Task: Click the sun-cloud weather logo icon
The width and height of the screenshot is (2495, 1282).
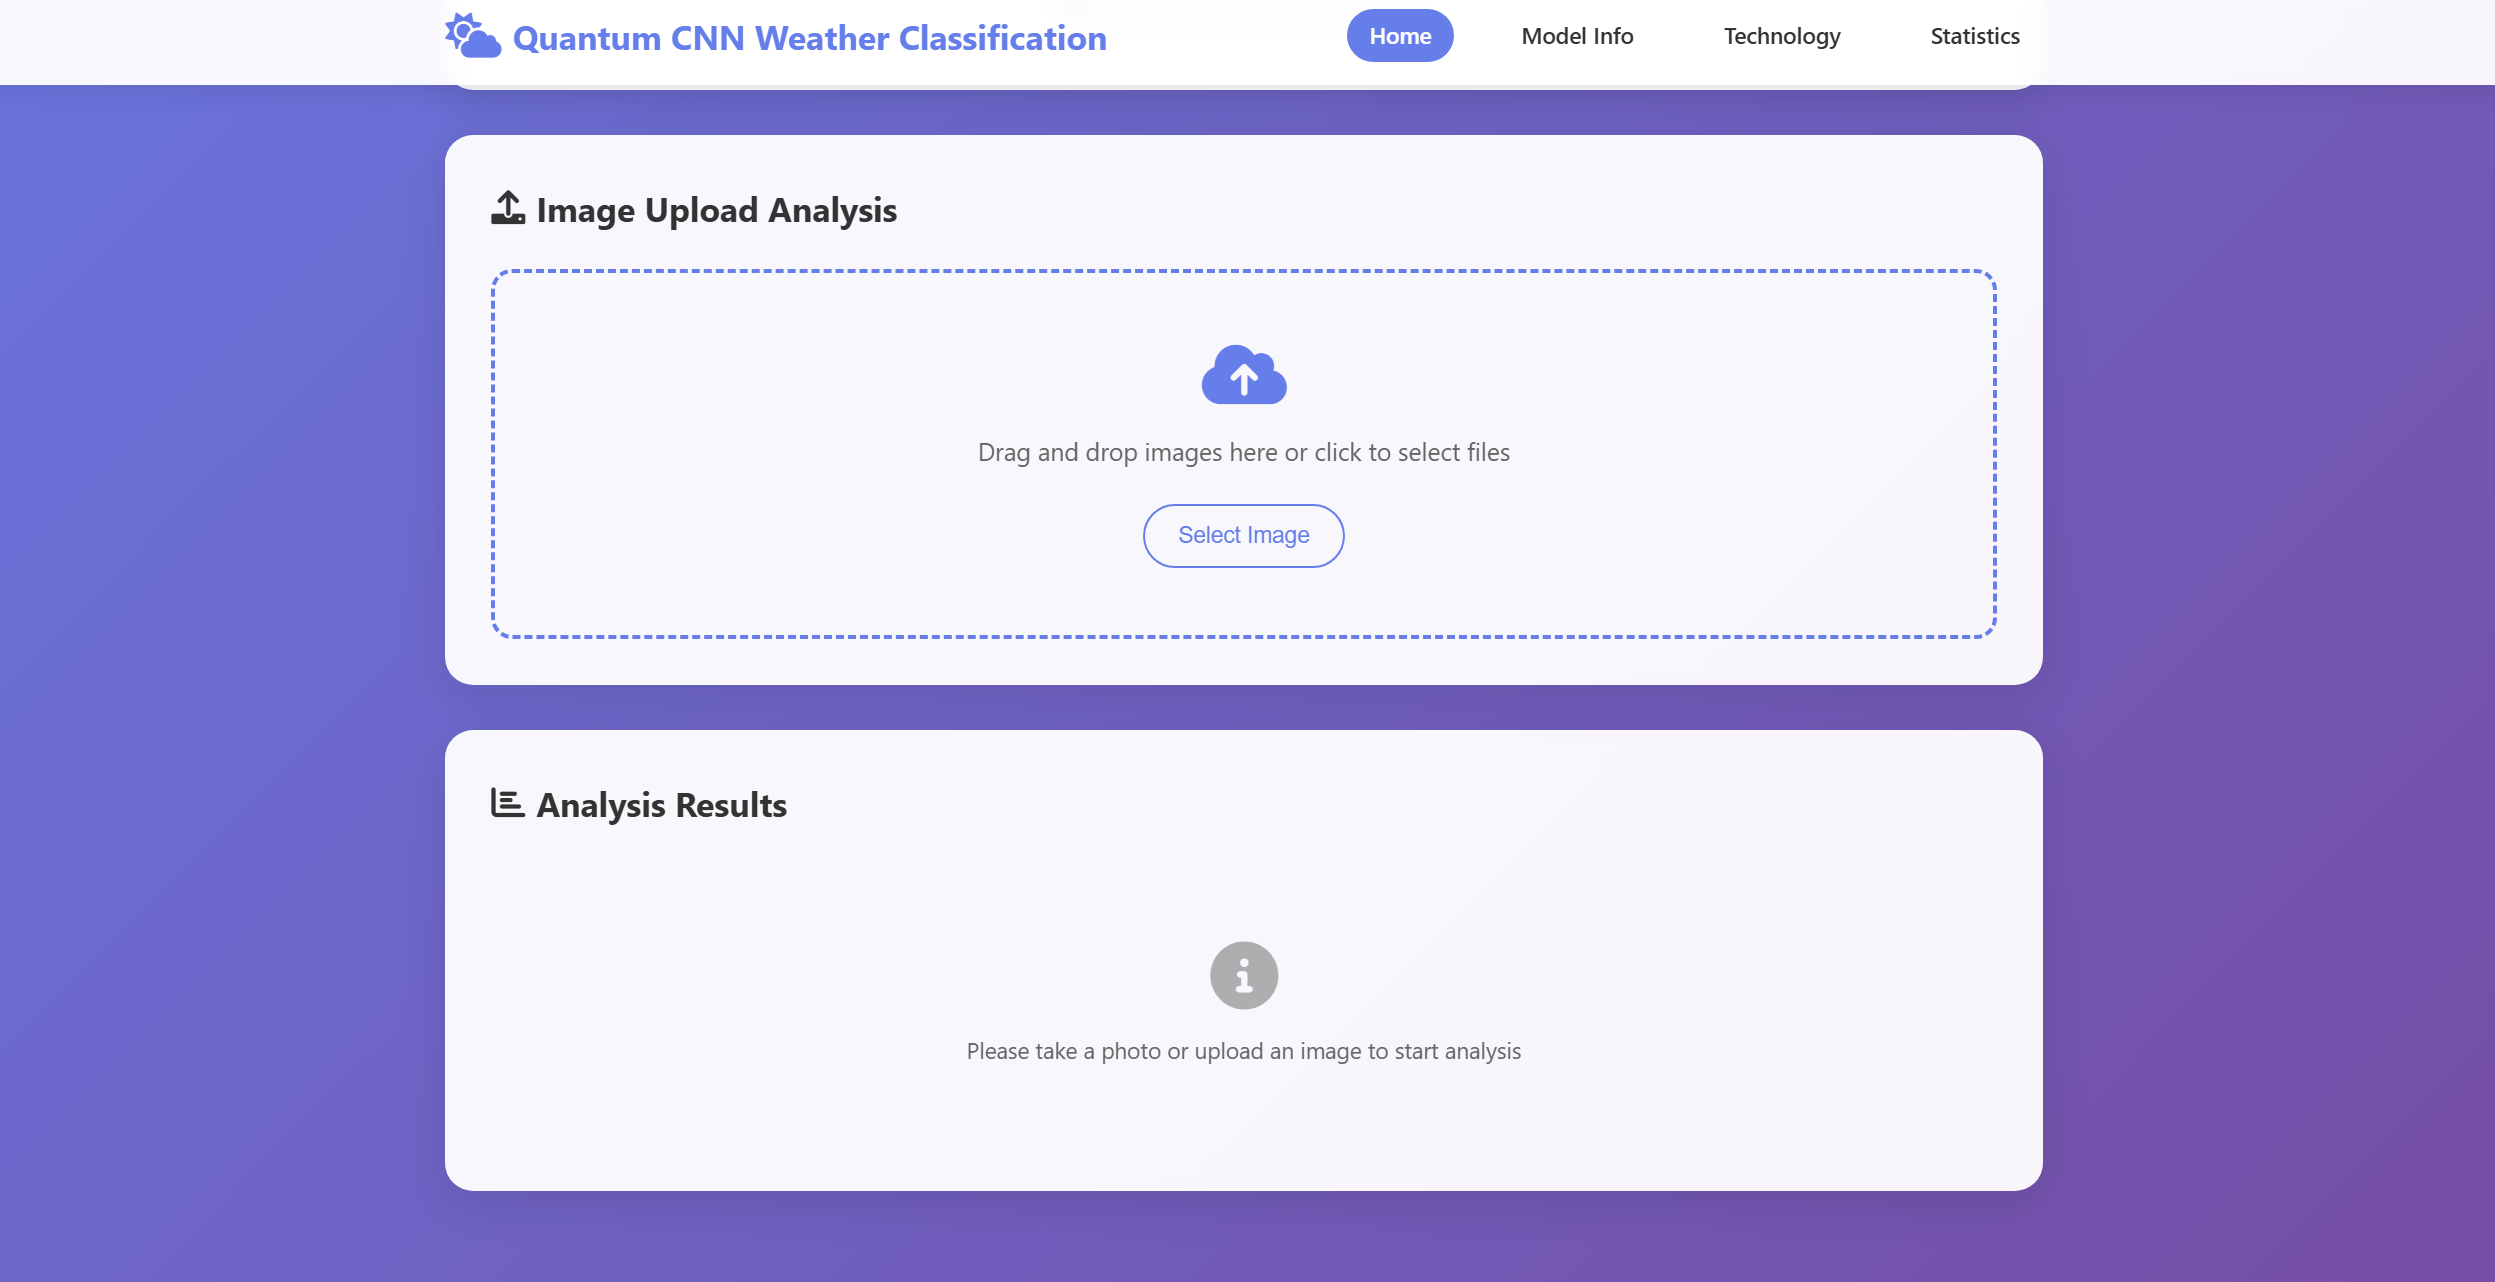Action: (472, 36)
